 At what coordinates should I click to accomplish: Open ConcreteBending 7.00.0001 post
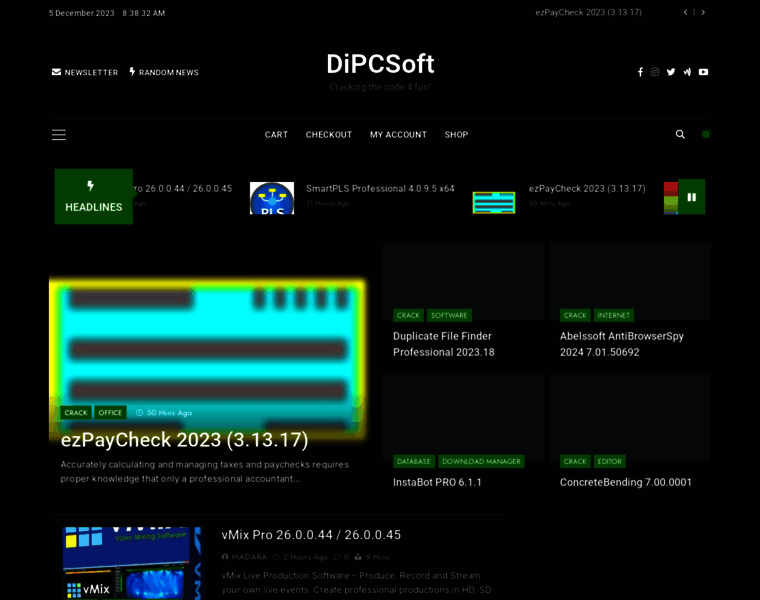click(626, 482)
